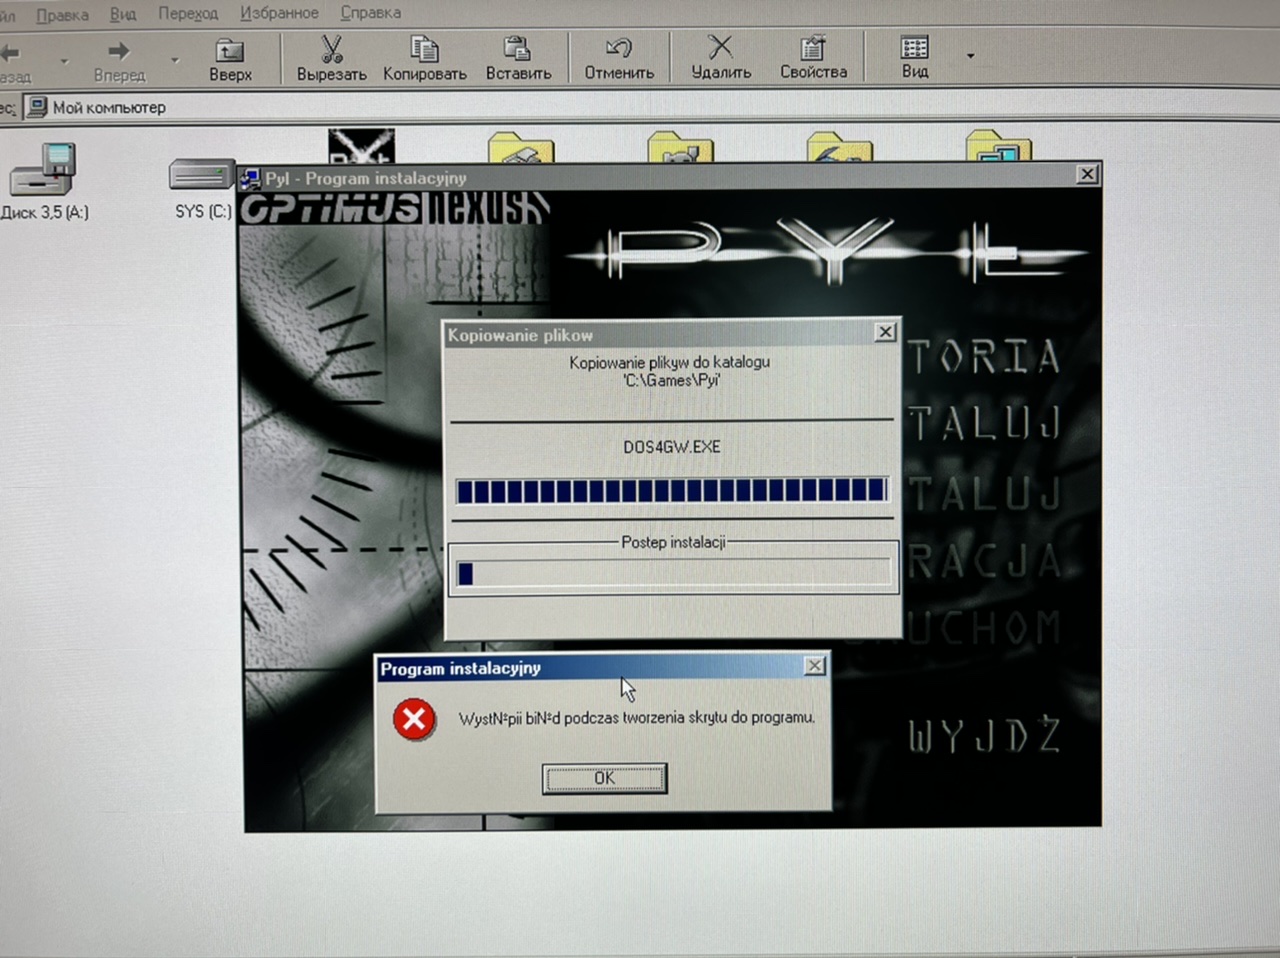Open the Вид menu in the menu bar
Viewport: 1280px width, 958px height.
point(123,14)
